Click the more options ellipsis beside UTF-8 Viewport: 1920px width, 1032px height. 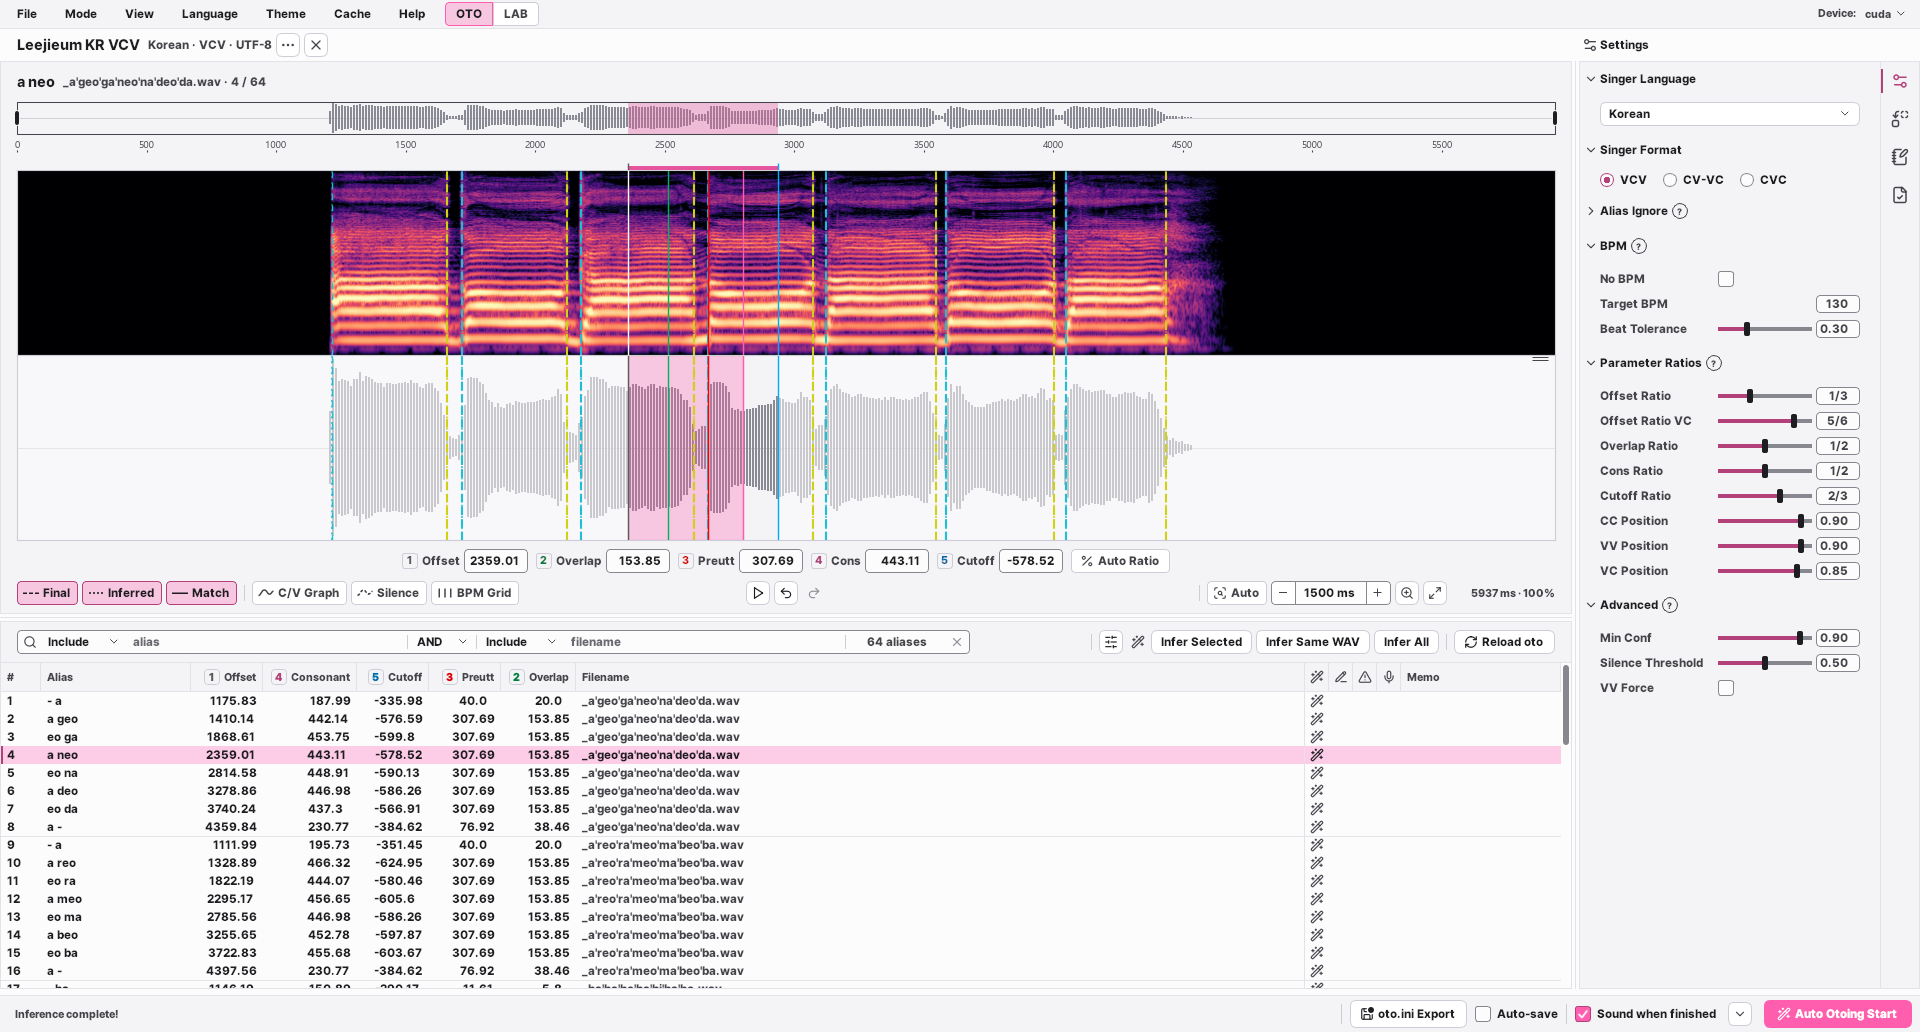pos(288,45)
